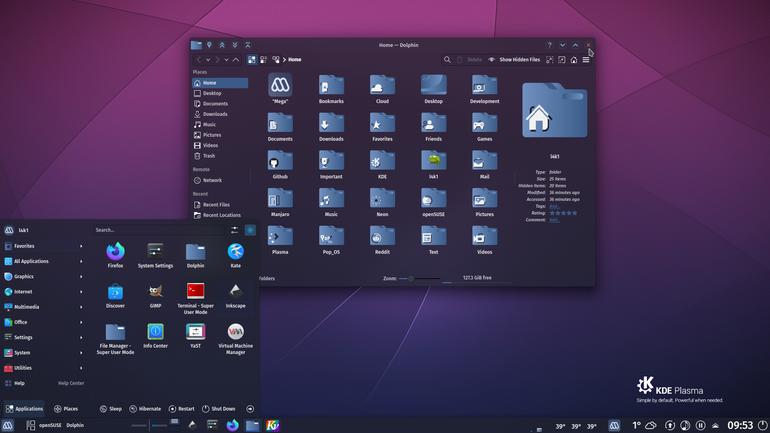Toggle Show Hidden Files in Dolphin
Screen dimensions: 770x433
(514, 59)
